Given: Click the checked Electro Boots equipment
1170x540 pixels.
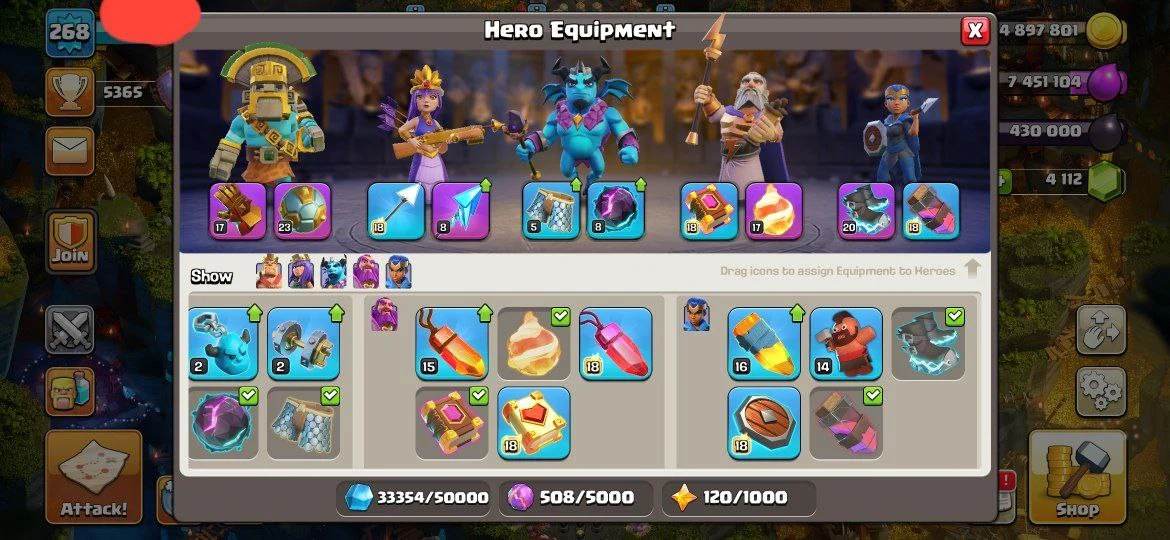Looking at the screenshot, I should [927, 343].
